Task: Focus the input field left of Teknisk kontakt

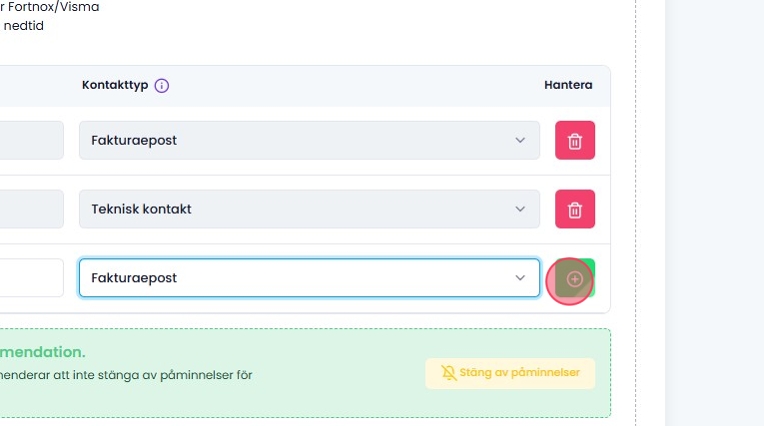Action: point(30,209)
